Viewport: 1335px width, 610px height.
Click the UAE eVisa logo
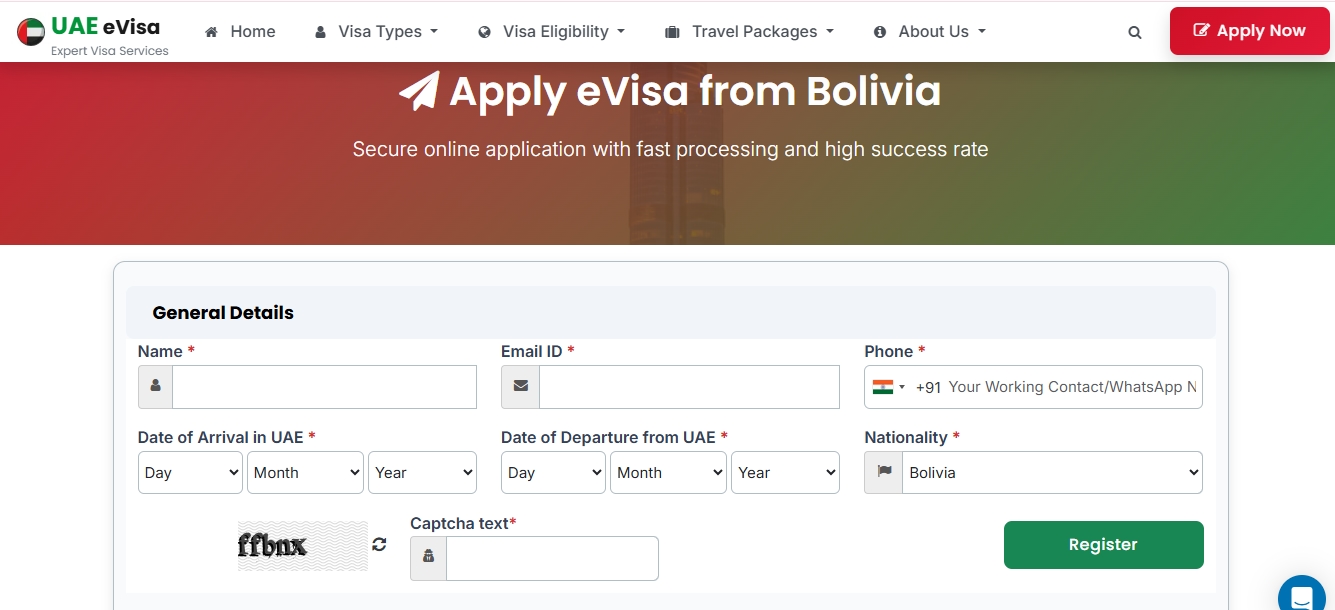(93, 34)
